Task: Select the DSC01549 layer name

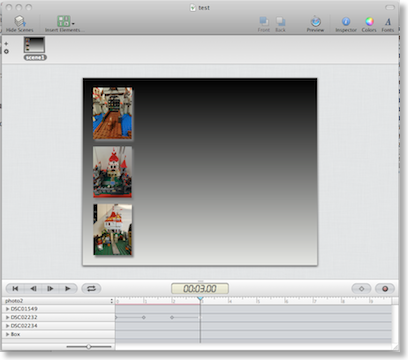Action: point(24,309)
